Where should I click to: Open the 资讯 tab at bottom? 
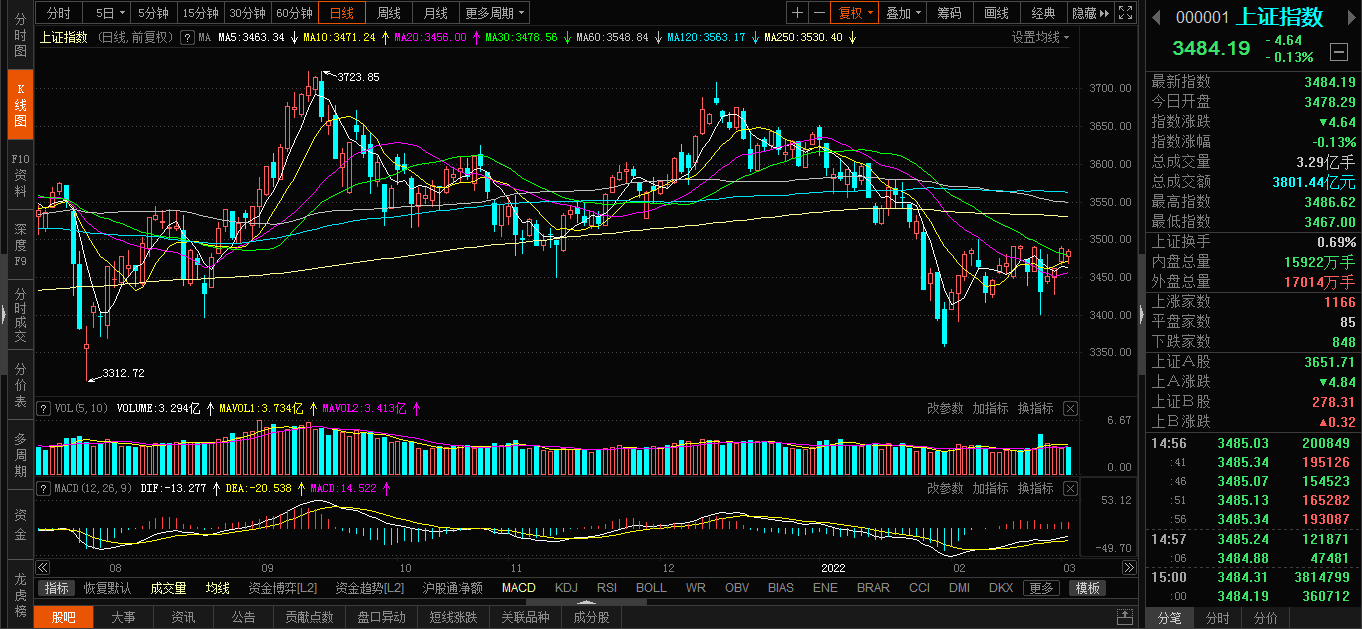[x=183, y=617]
